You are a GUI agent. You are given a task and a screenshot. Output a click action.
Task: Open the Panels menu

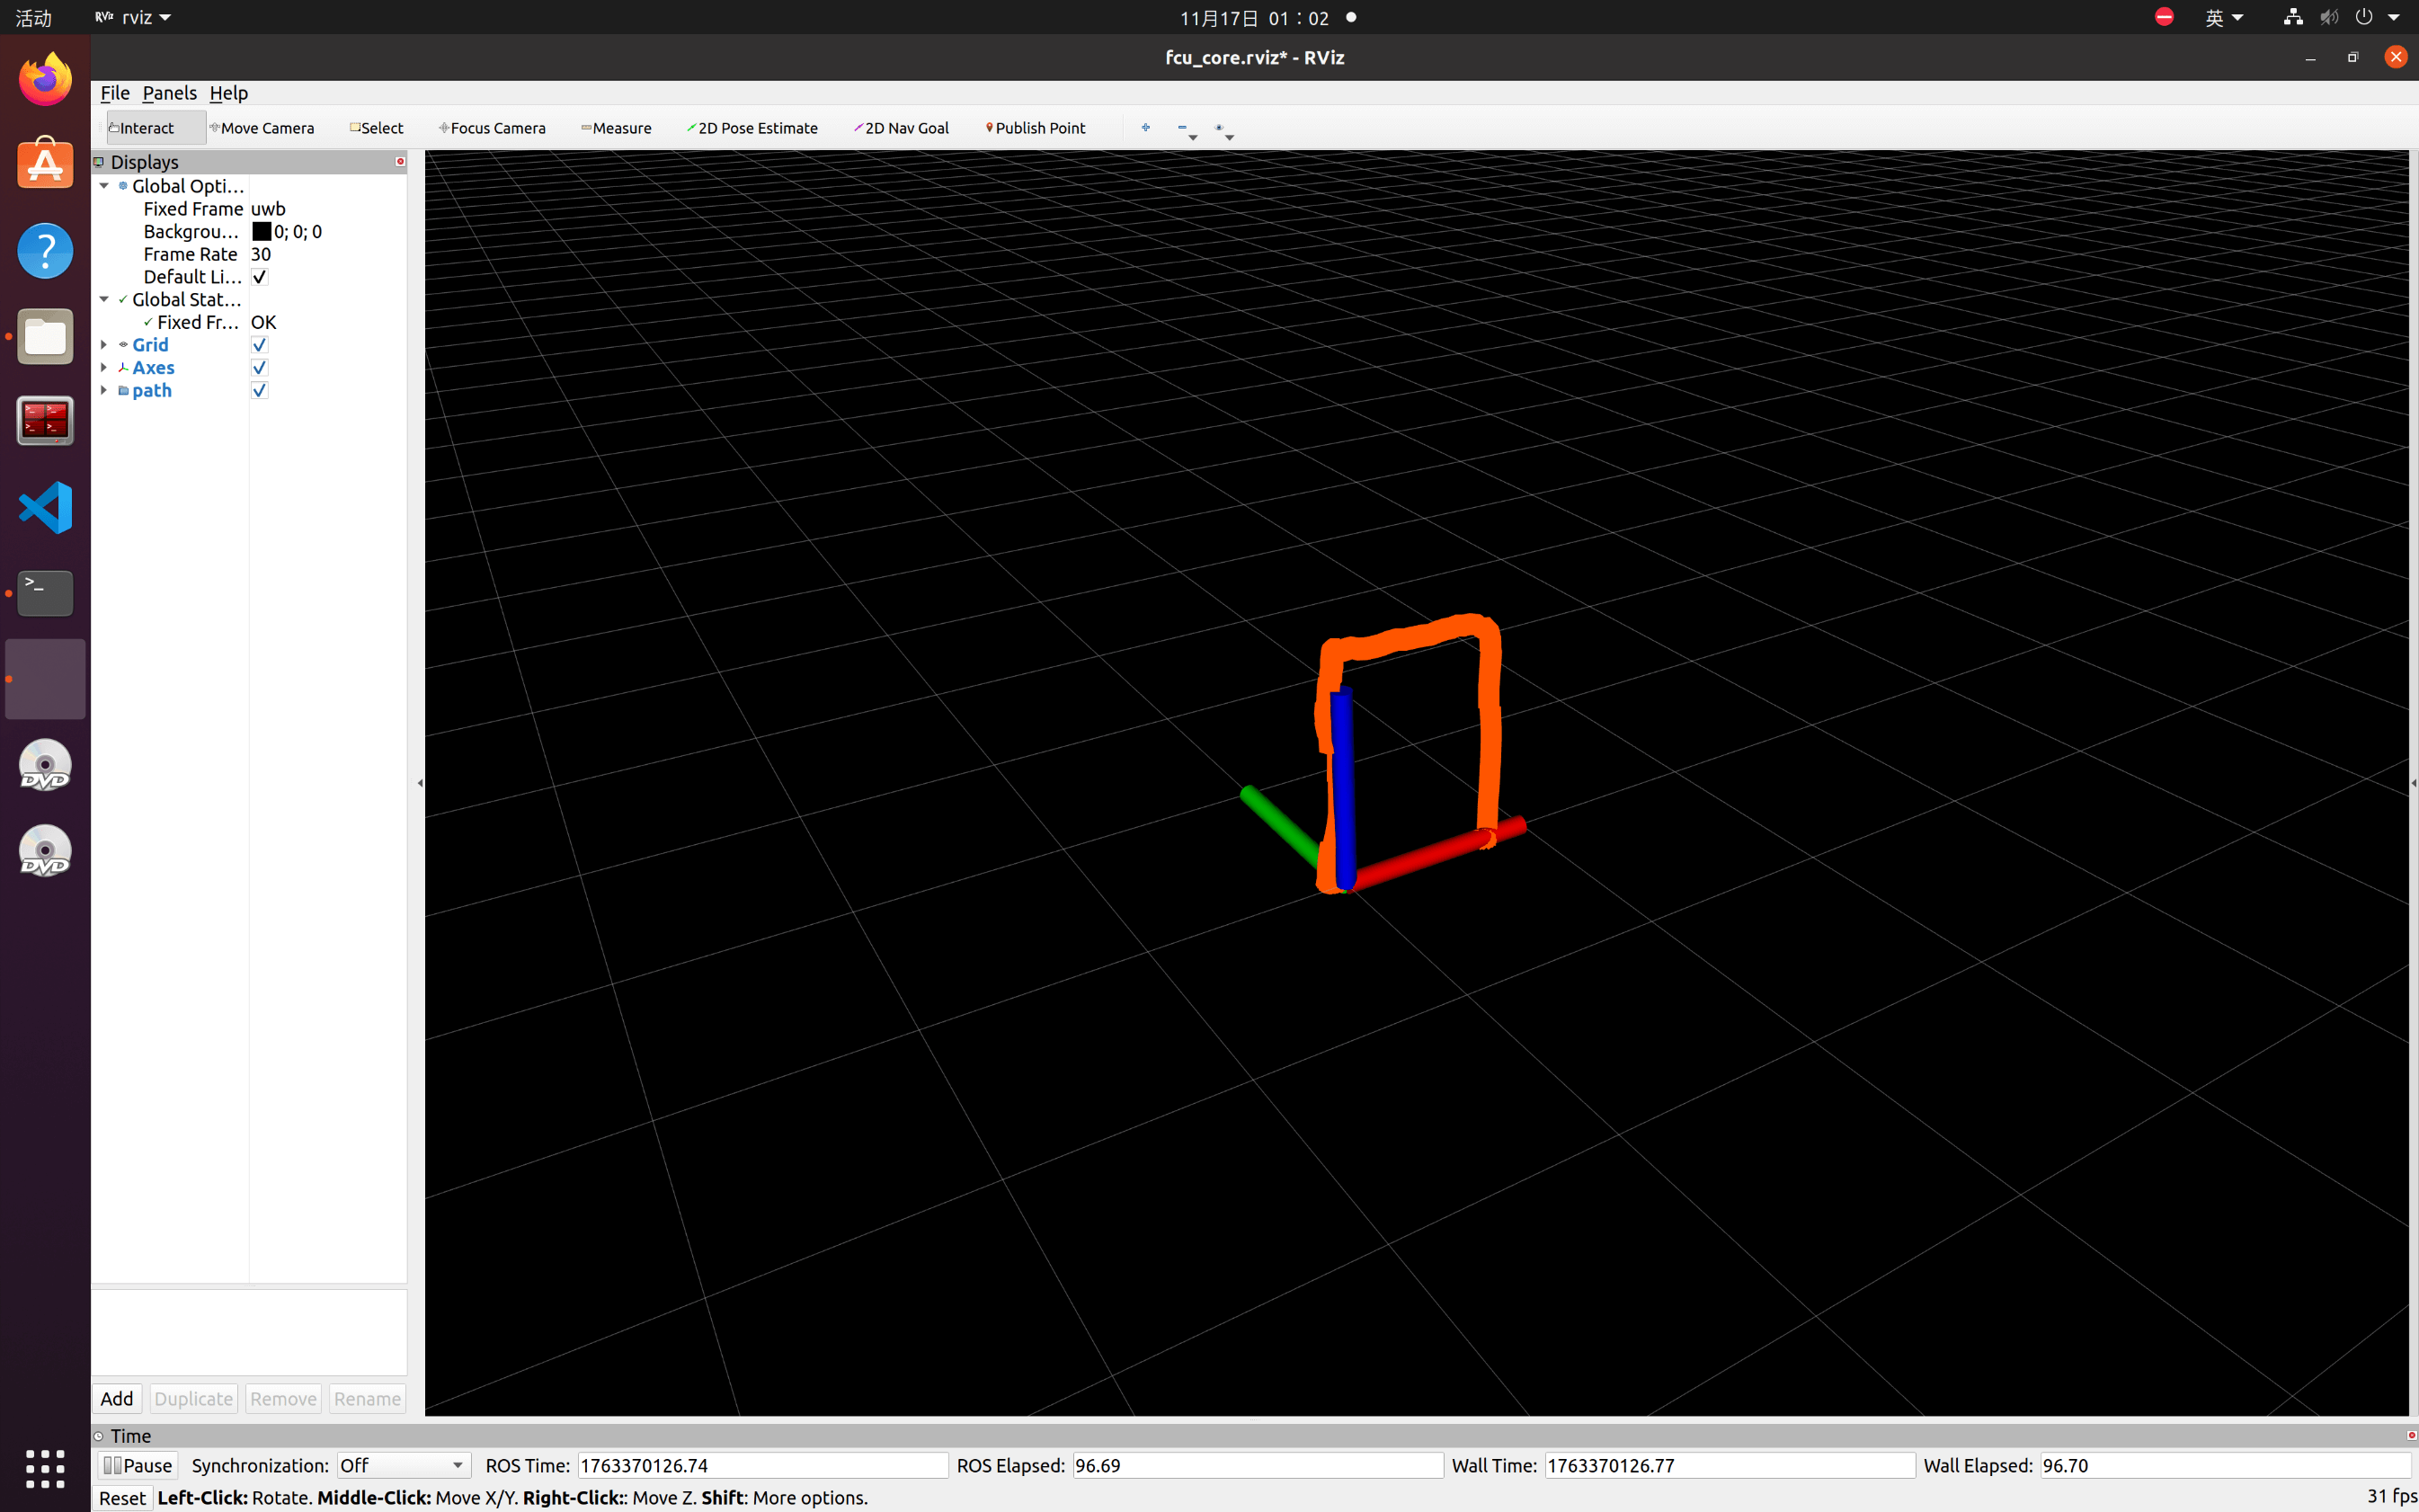tap(169, 93)
